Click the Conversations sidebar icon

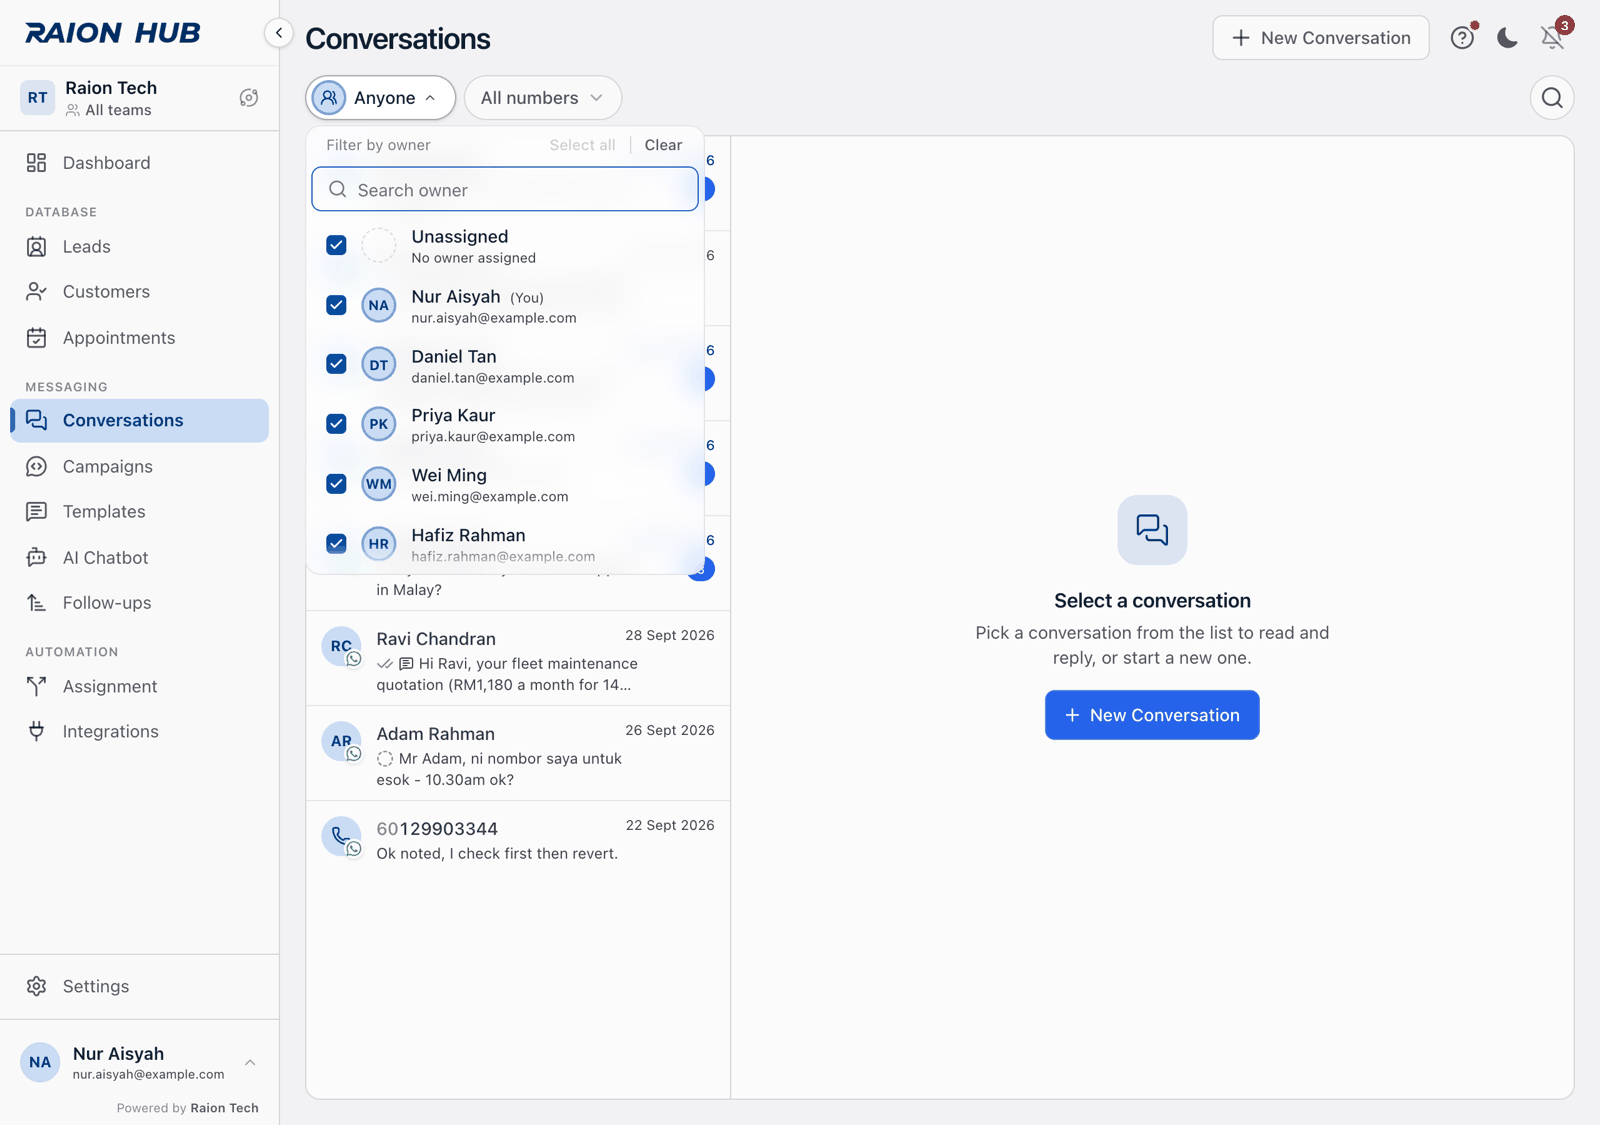(37, 420)
